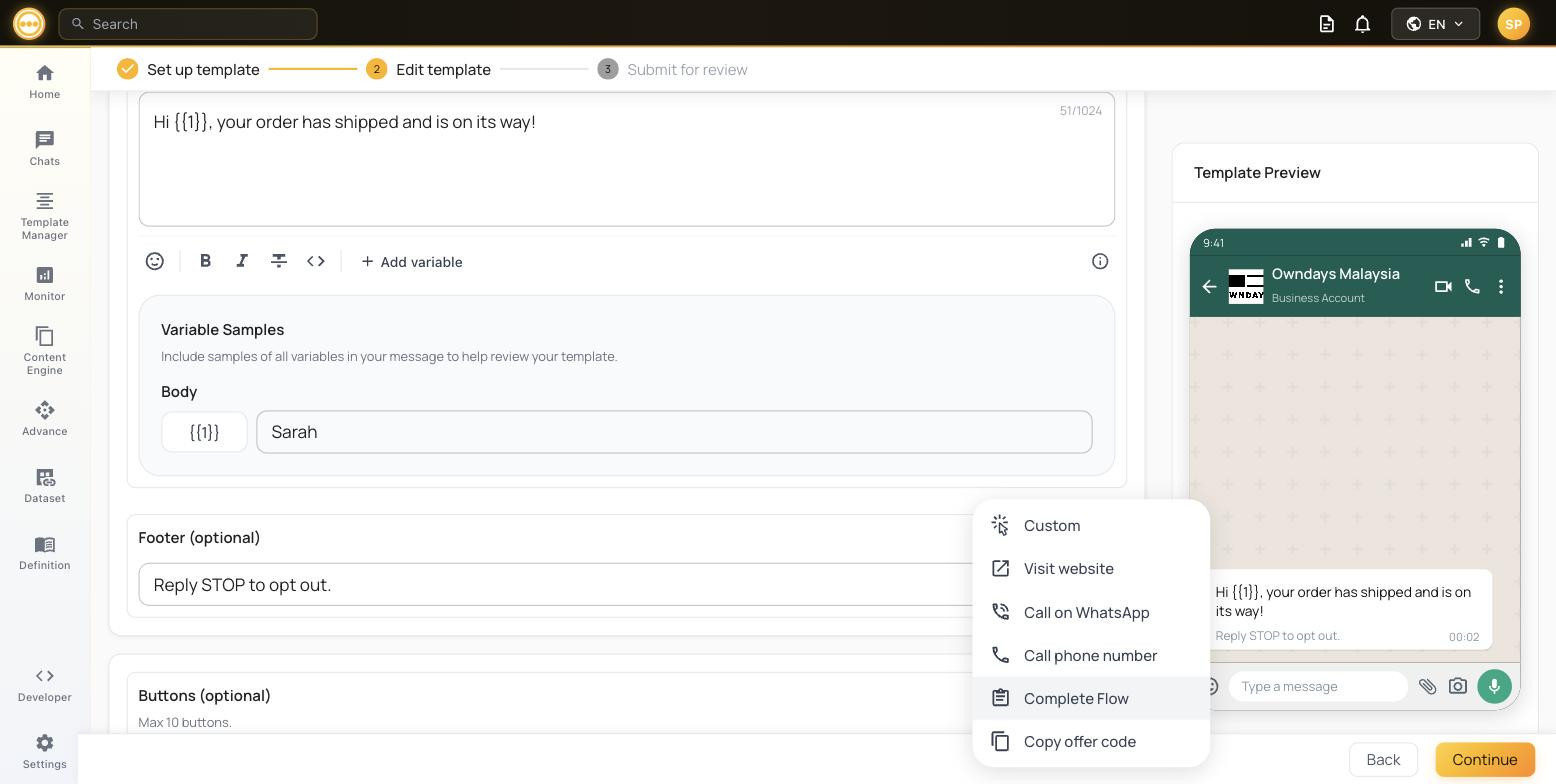Click the info icon beside formatting toolbar
1556x784 pixels.
point(1100,261)
